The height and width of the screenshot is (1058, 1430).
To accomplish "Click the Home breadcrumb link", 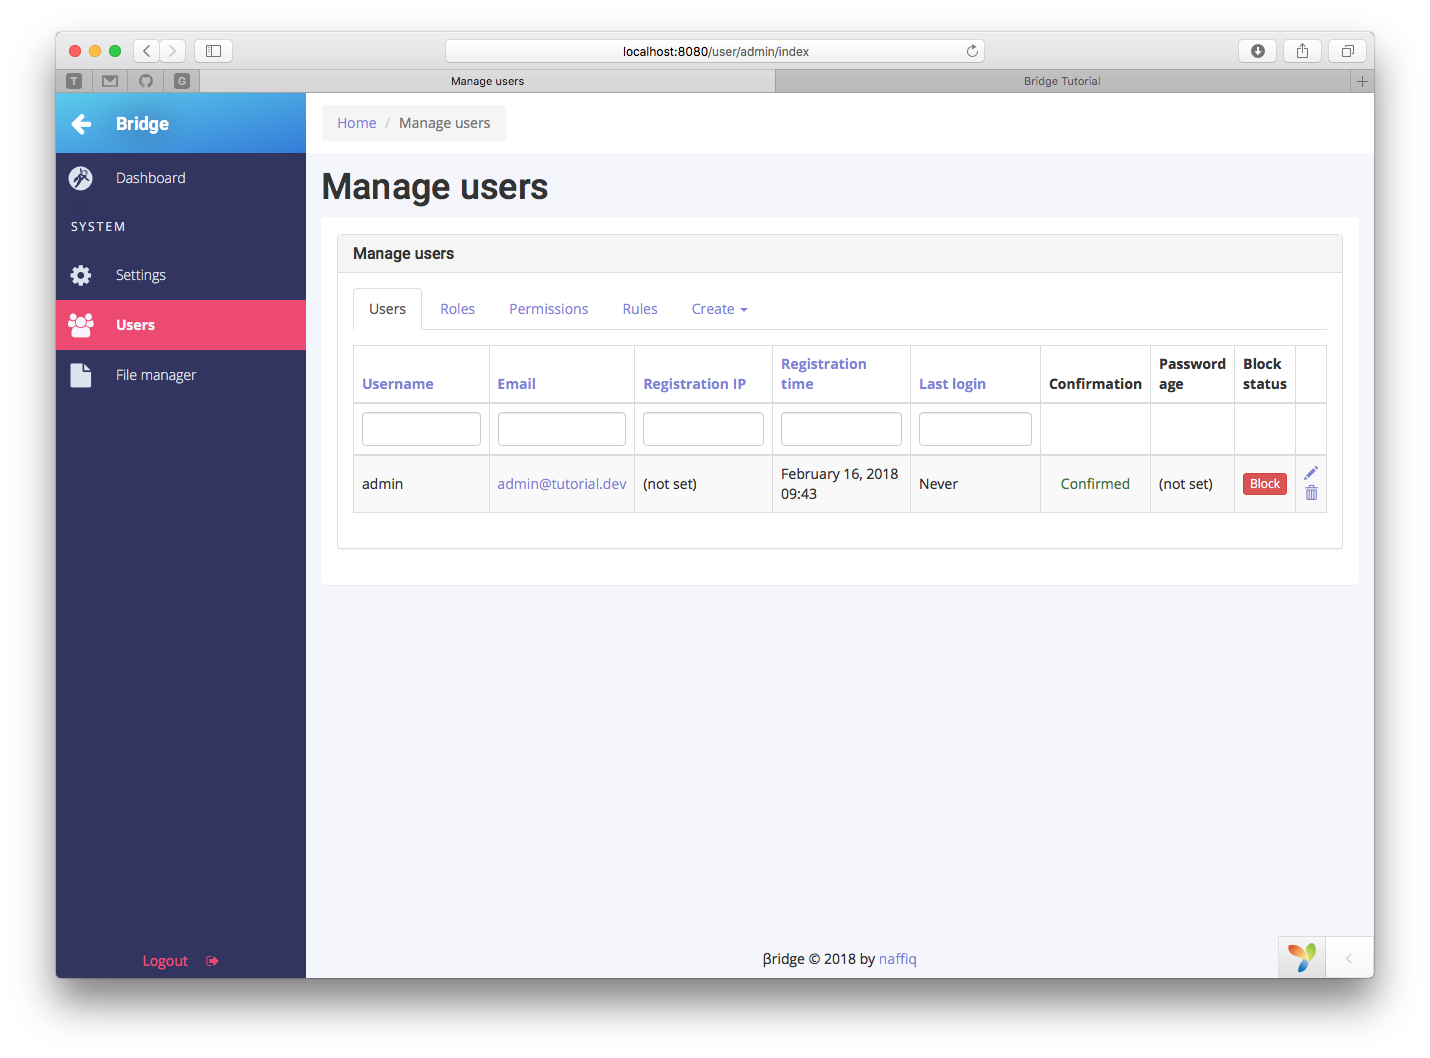I will click(x=357, y=123).
